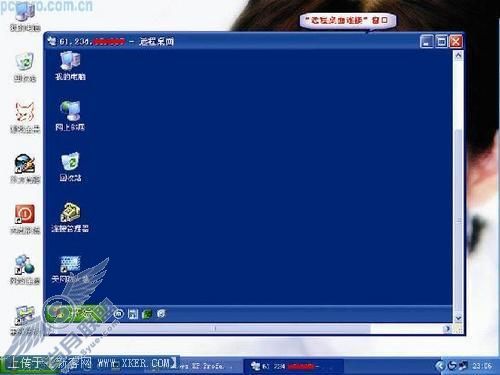
Task: Open the fox-head icon on the local desktop
Action: tap(25, 117)
